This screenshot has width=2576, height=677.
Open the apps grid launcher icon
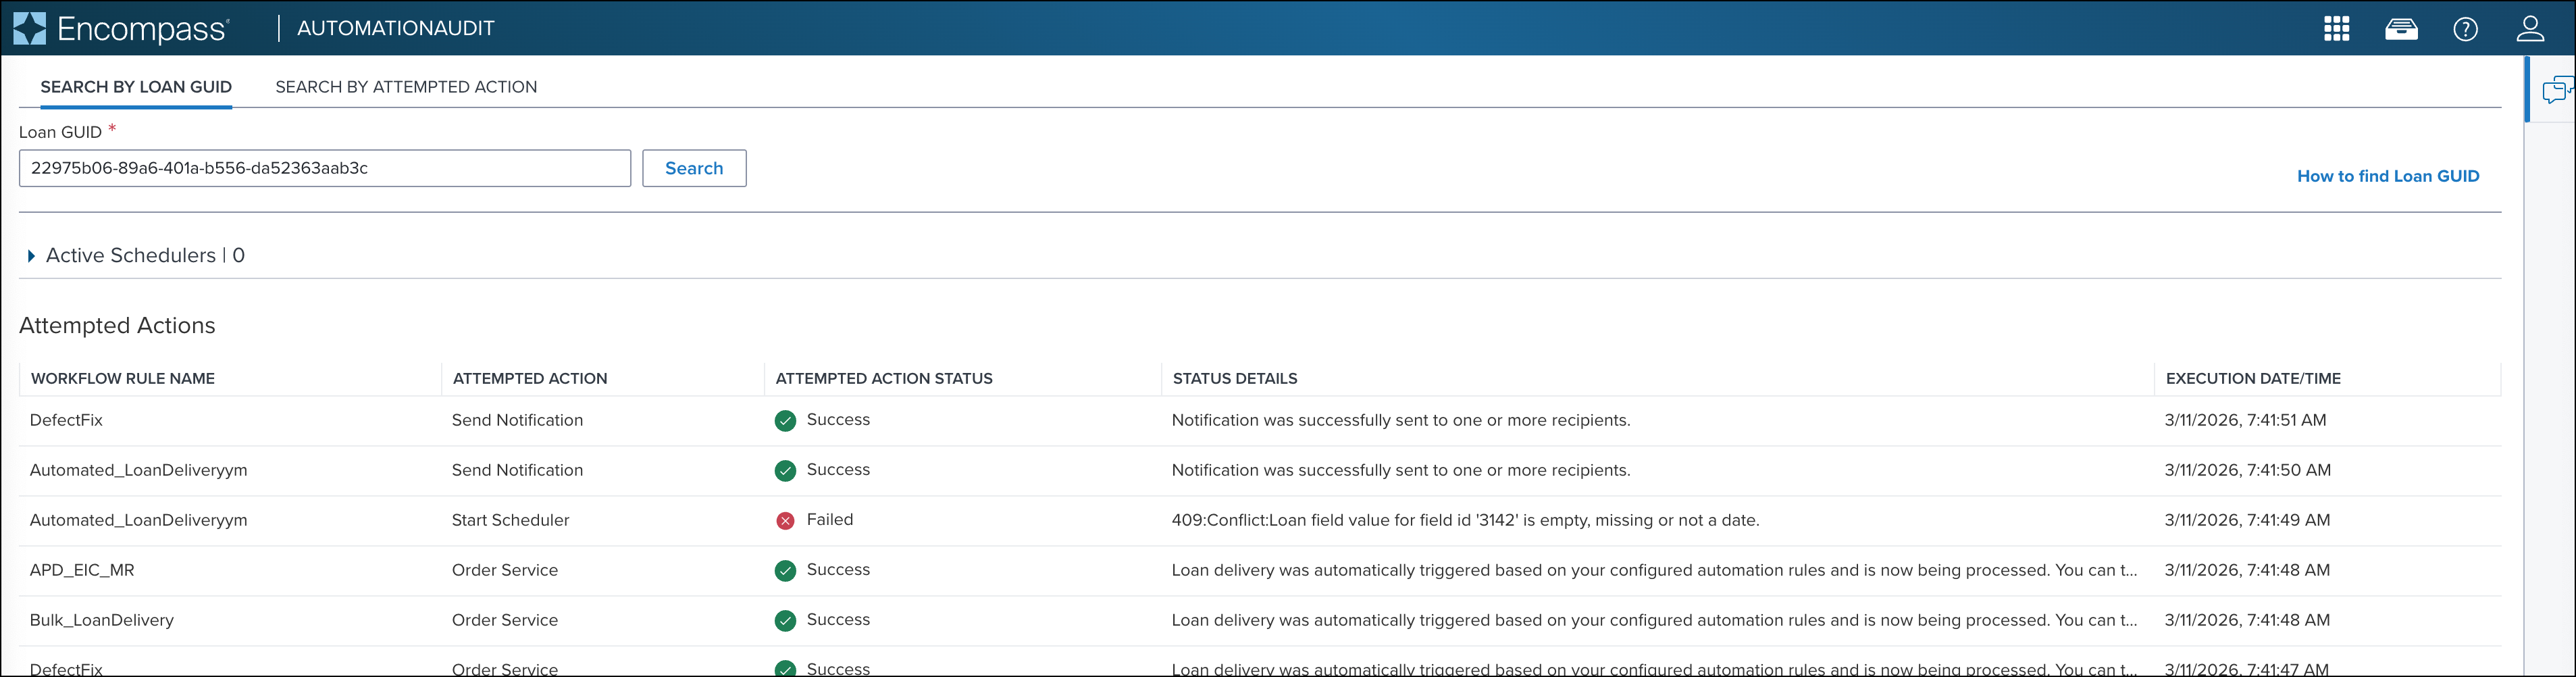pyautogui.click(x=2336, y=29)
